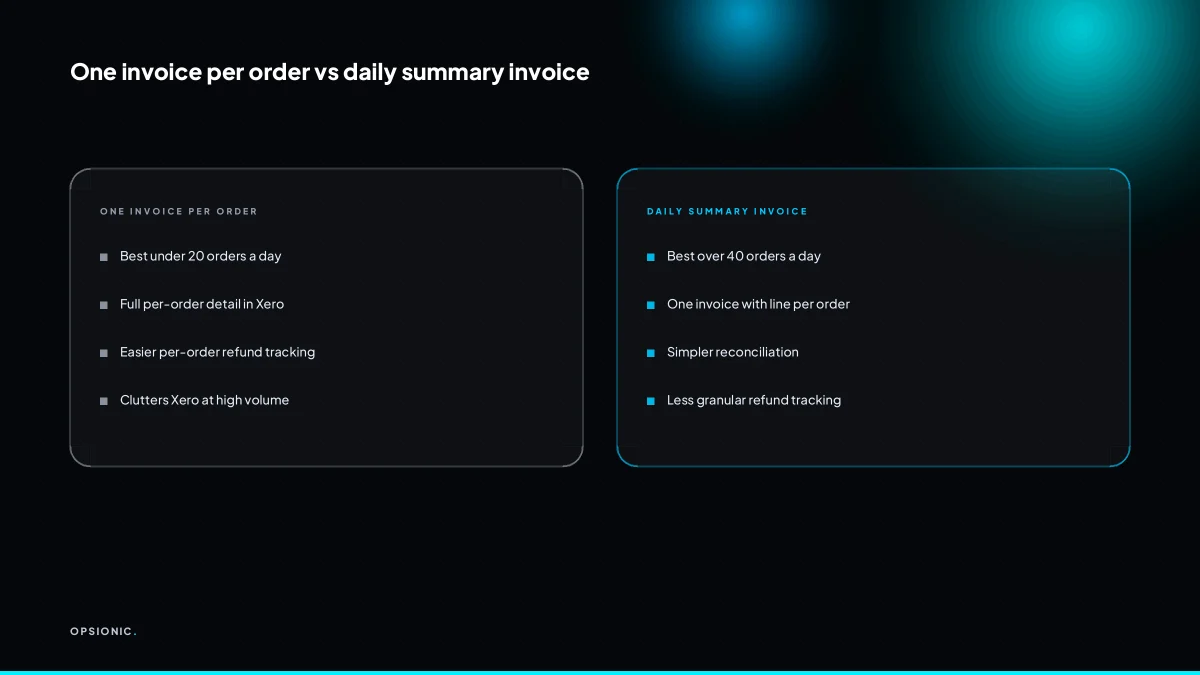Click the OPSIONIC footer logo text

point(103,631)
